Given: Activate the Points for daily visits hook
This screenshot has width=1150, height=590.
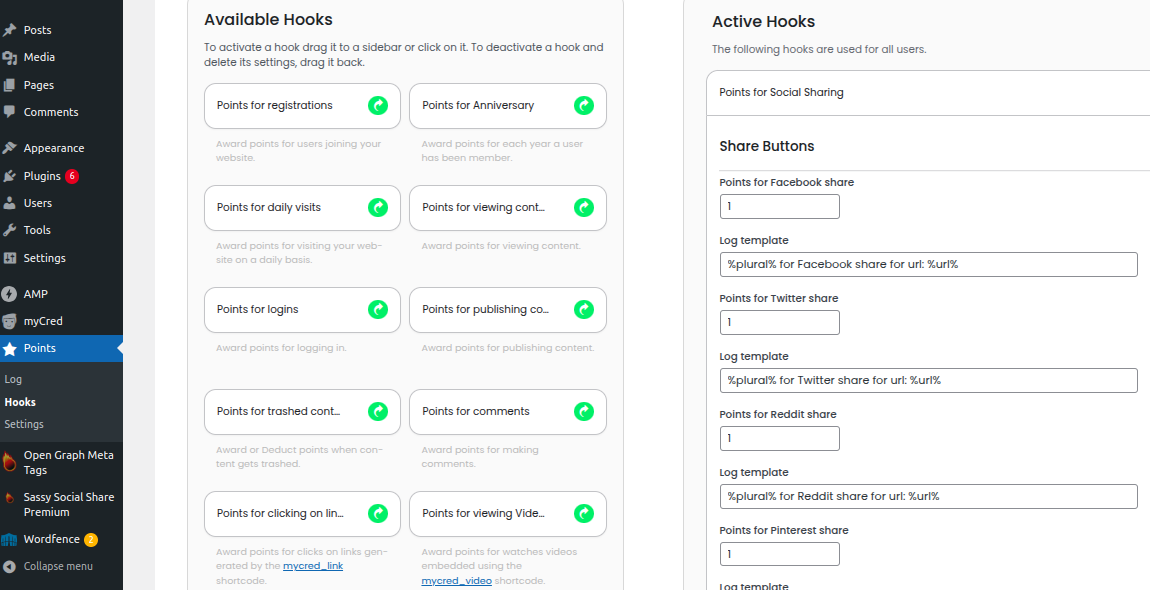Looking at the screenshot, I should click(x=302, y=208).
